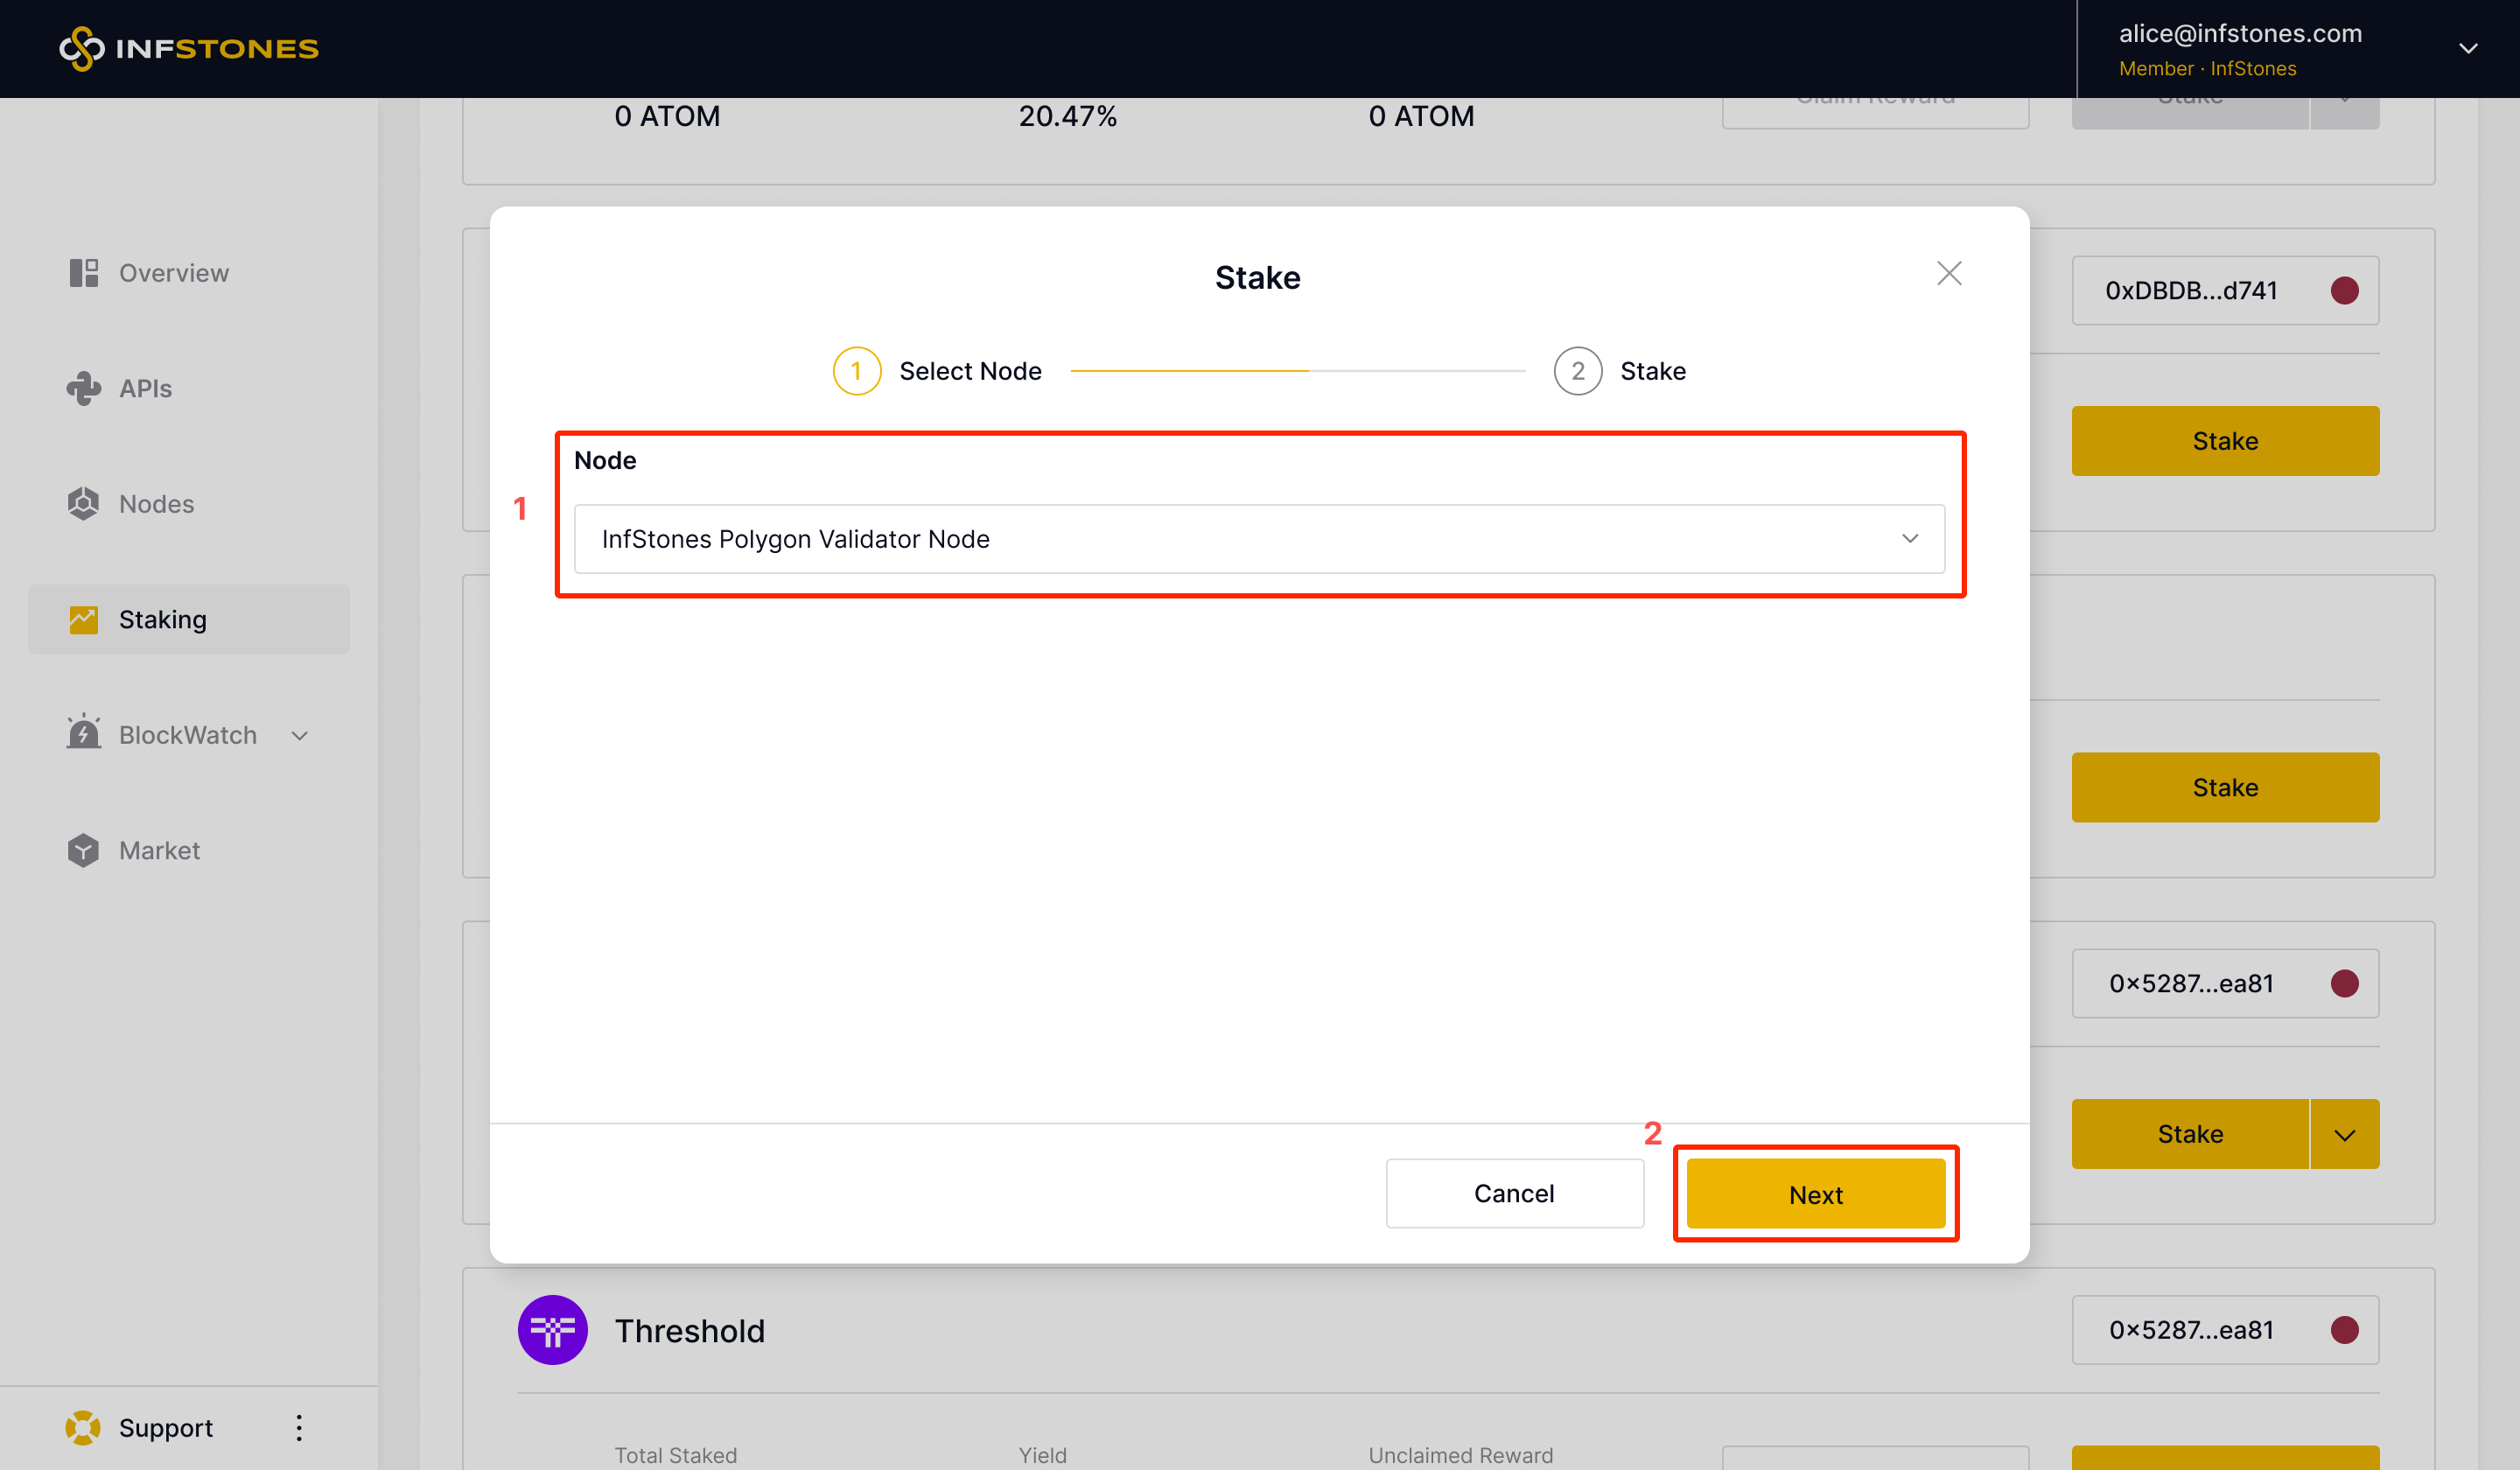This screenshot has width=2520, height=1470.
Task: Open the three-dot menu beside Support
Action: [x=299, y=1427]
